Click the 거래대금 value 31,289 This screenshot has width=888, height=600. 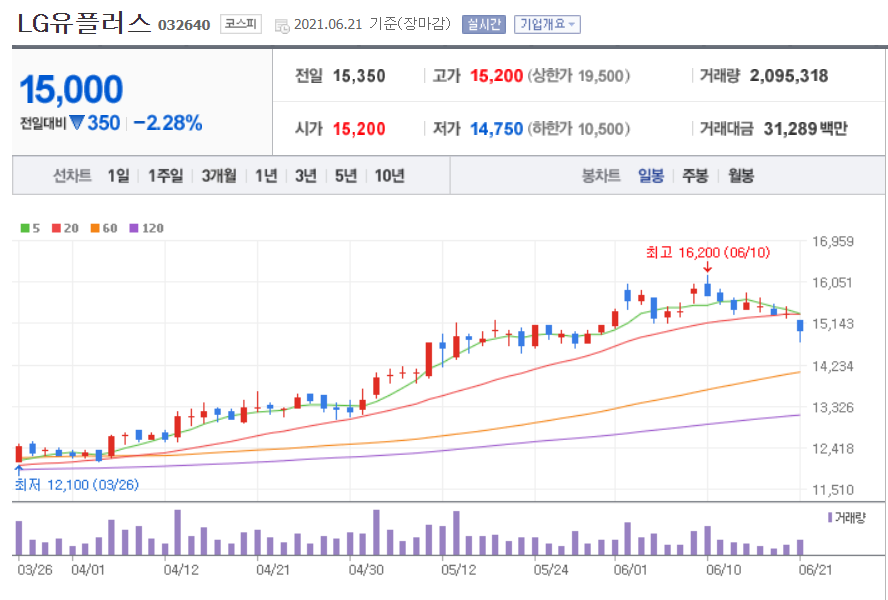click(791, 129)
